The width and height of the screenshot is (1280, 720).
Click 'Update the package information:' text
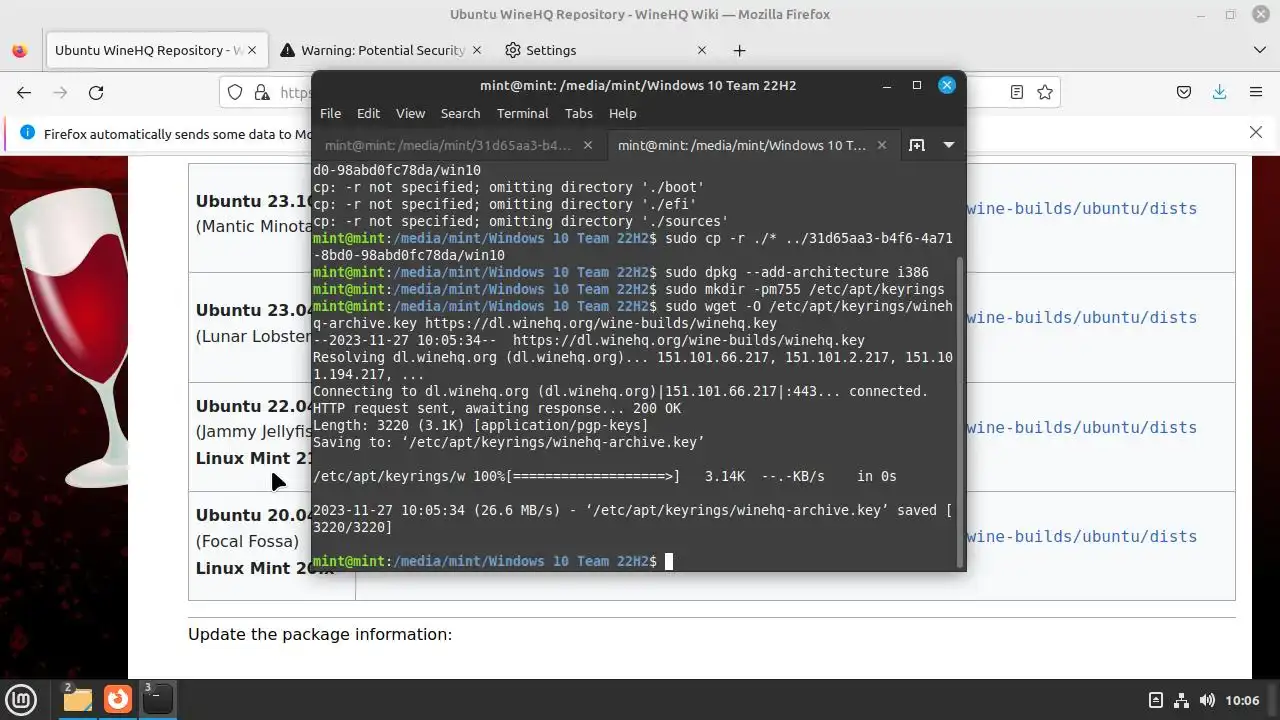(x=320, y=634)
